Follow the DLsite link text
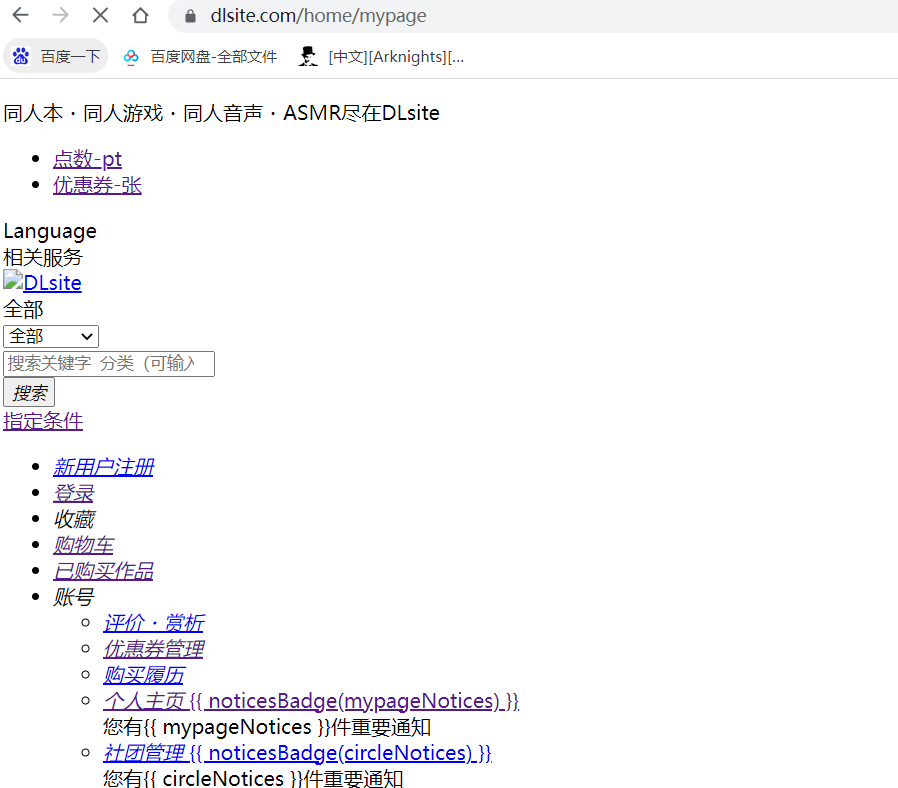Image resolution: width=898 pixels, height=788 pixels. [52, 283]
